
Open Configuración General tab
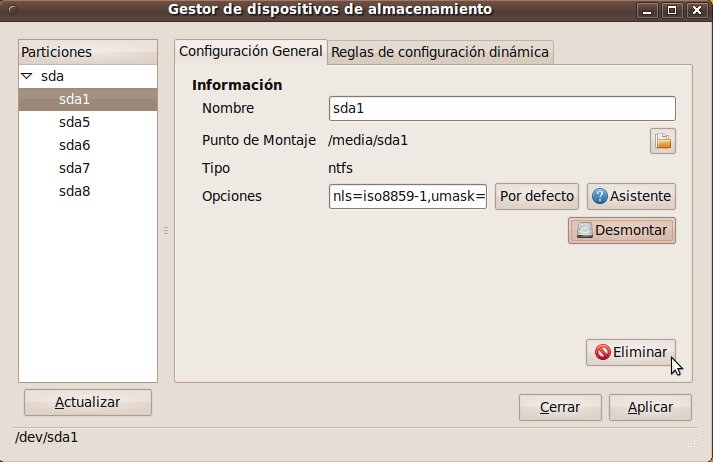(251, 51)
